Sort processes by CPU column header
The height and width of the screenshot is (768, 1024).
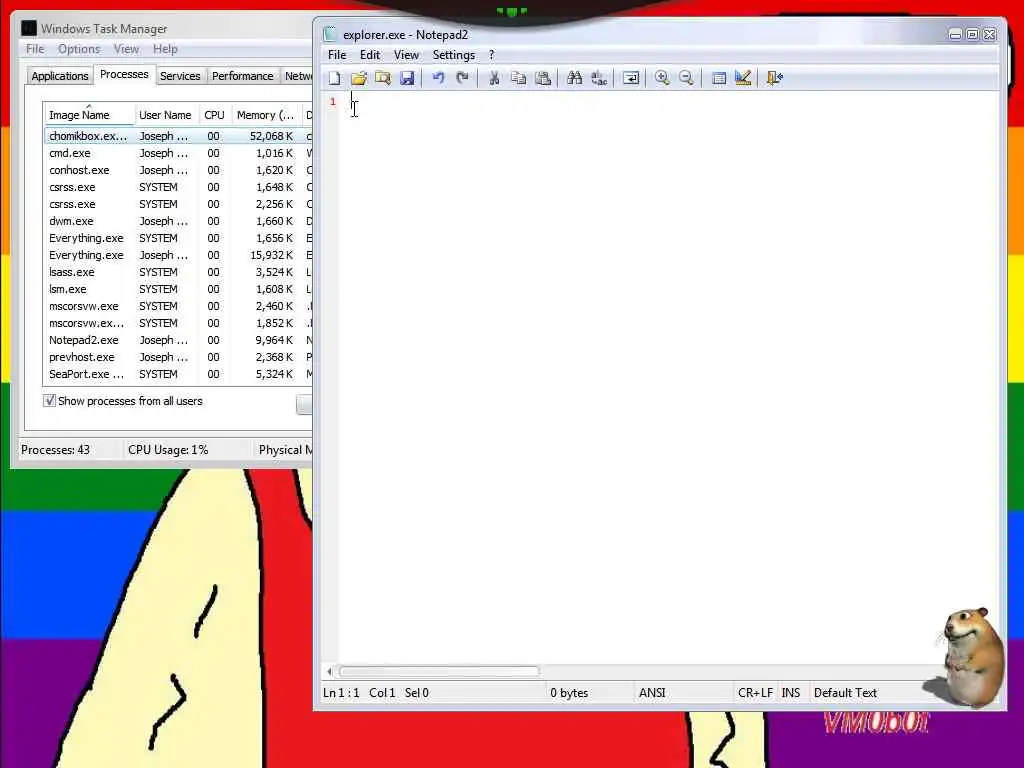(x=214, y=115)
